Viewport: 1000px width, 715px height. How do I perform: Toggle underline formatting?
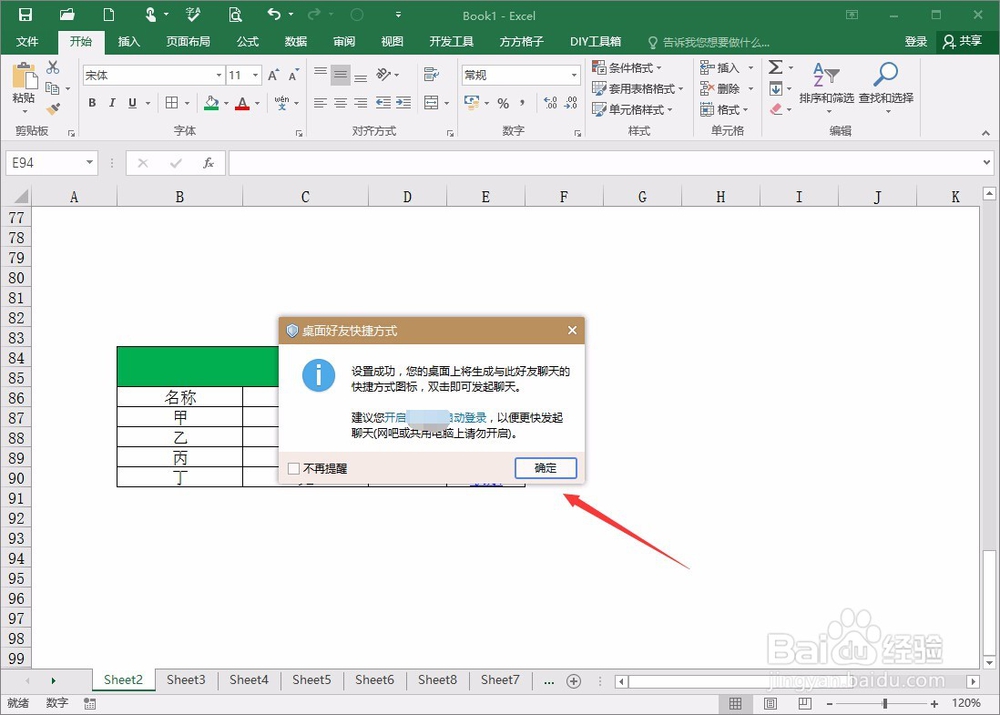point(133,103)
